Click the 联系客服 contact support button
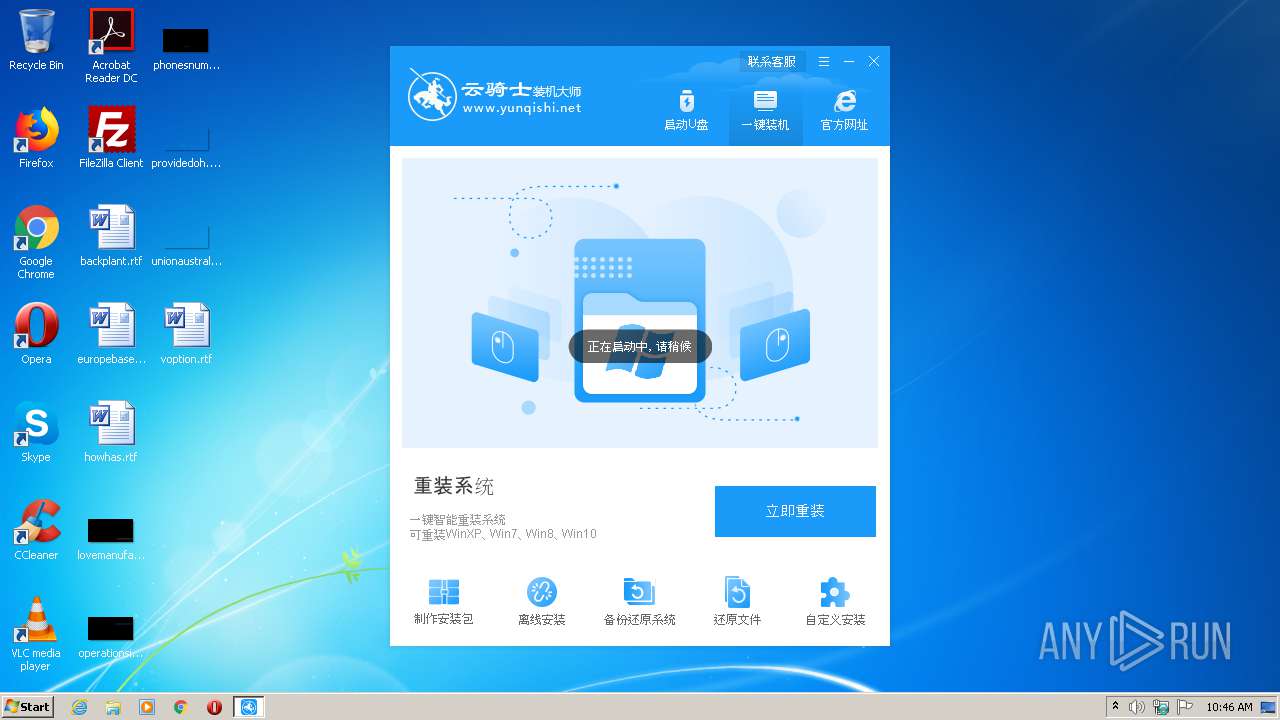1280x720 pixels. pyautogui.click(x=772, y=62)
